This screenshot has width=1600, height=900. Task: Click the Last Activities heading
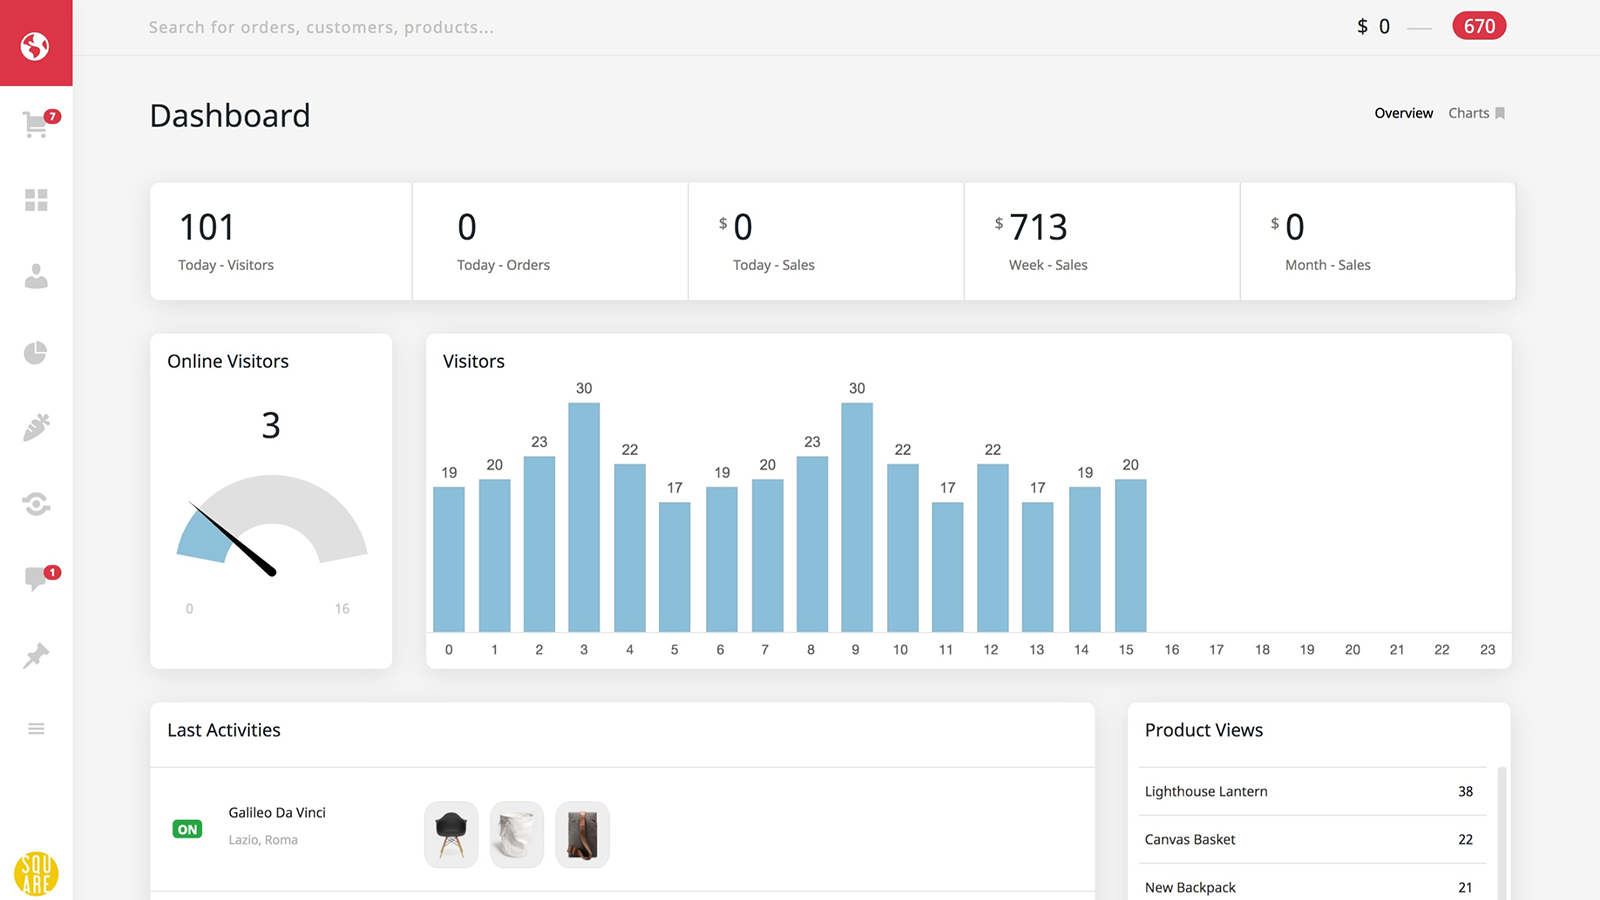click(224, 730)
